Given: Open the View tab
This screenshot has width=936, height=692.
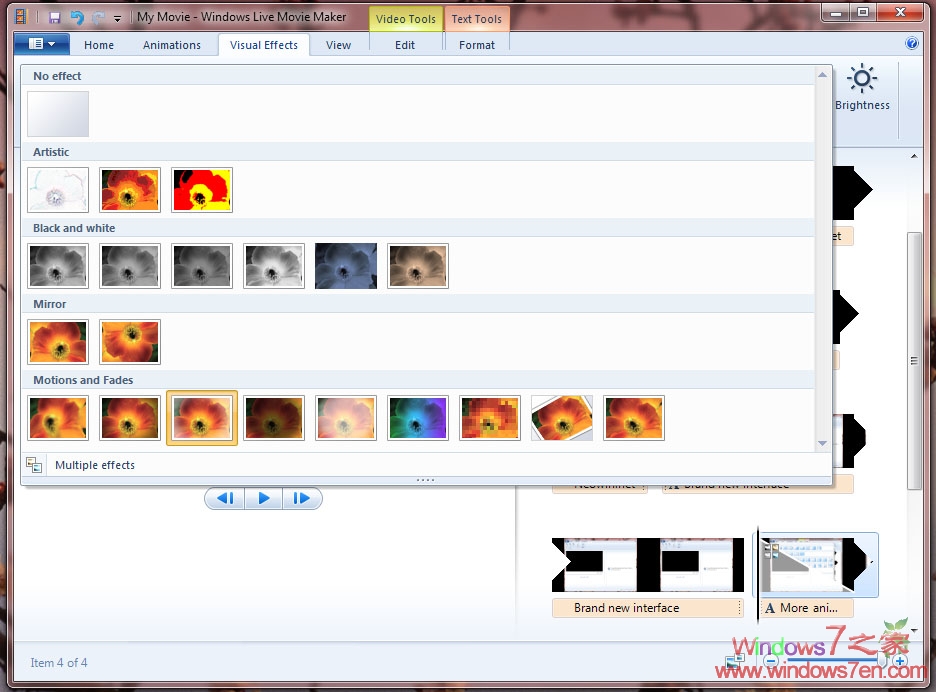Looking at the screenshot, I should pos(338,45).
